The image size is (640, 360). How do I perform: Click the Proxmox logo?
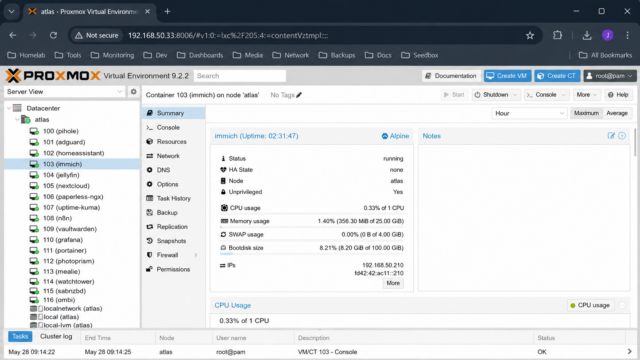53,76
